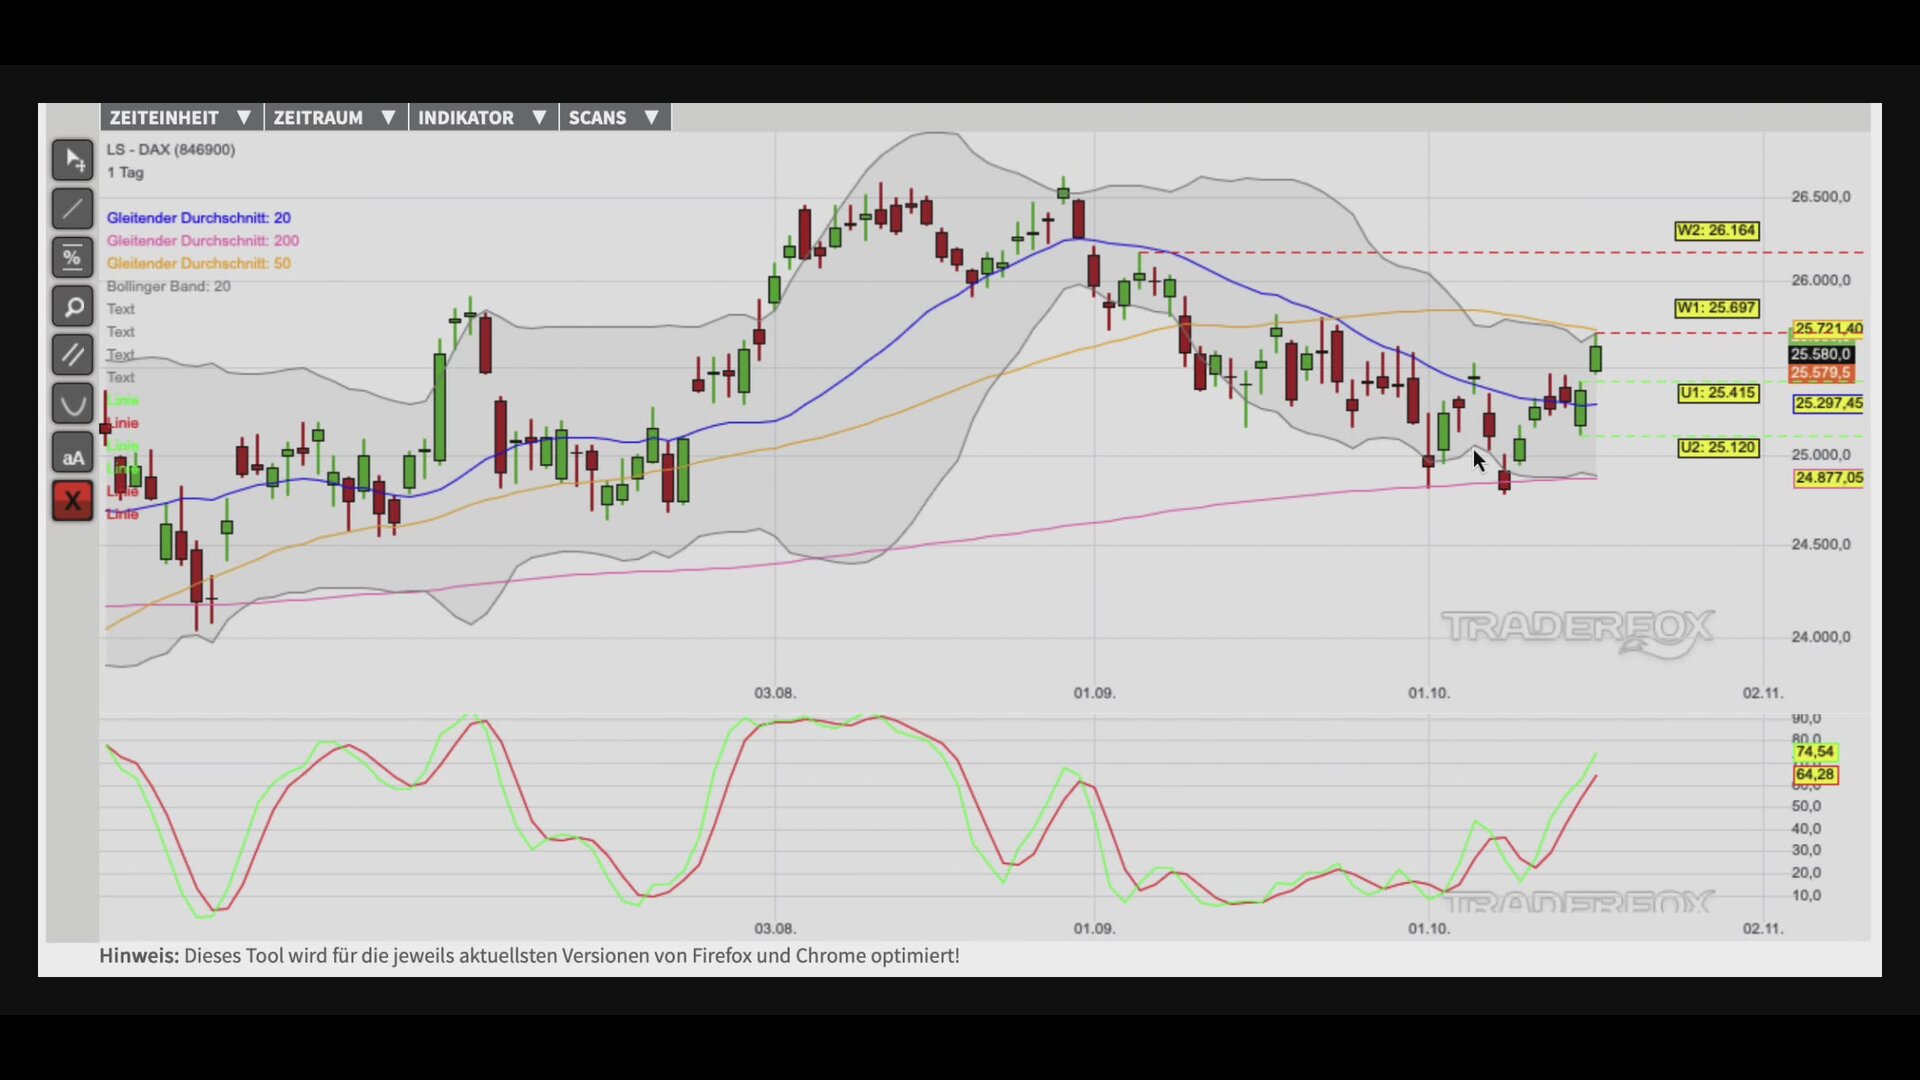Open the SCANS dropdown menu
Viewport: 1920px width, 1080px height.
click(x=614, y=117)
